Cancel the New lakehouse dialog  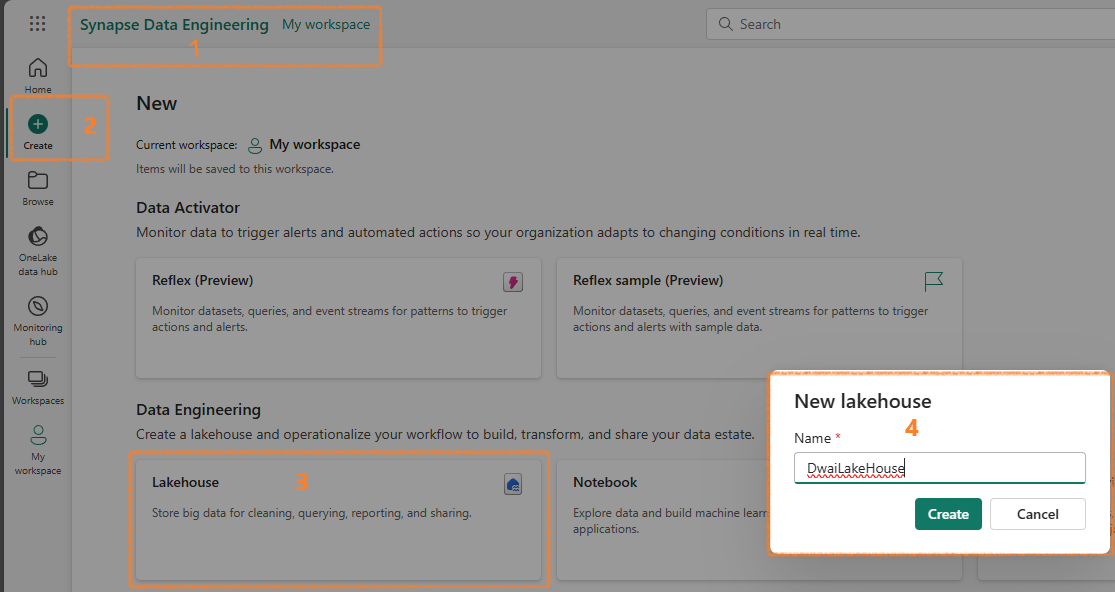click(x=1037, y=514)
